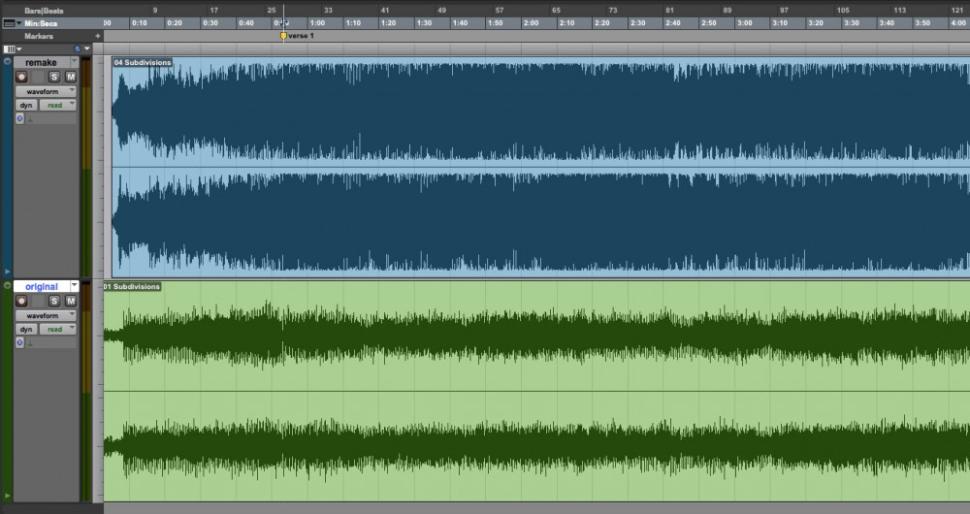Click 1:00 on the Min:Secs ruler
970x514 pixels.
317,24
